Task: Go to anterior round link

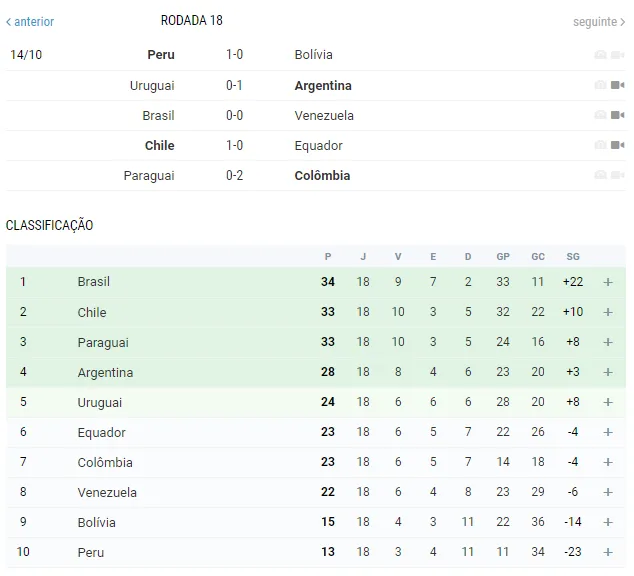Action: point(30,21)
